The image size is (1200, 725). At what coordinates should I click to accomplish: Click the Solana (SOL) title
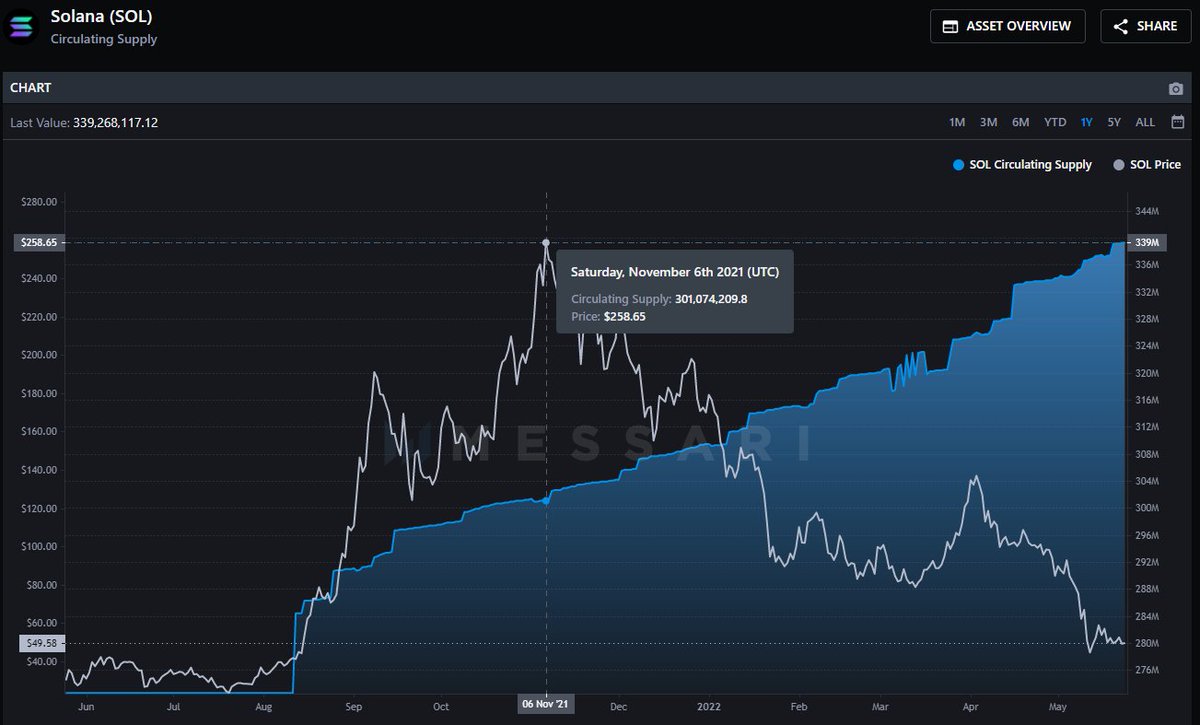coord(101,16)
